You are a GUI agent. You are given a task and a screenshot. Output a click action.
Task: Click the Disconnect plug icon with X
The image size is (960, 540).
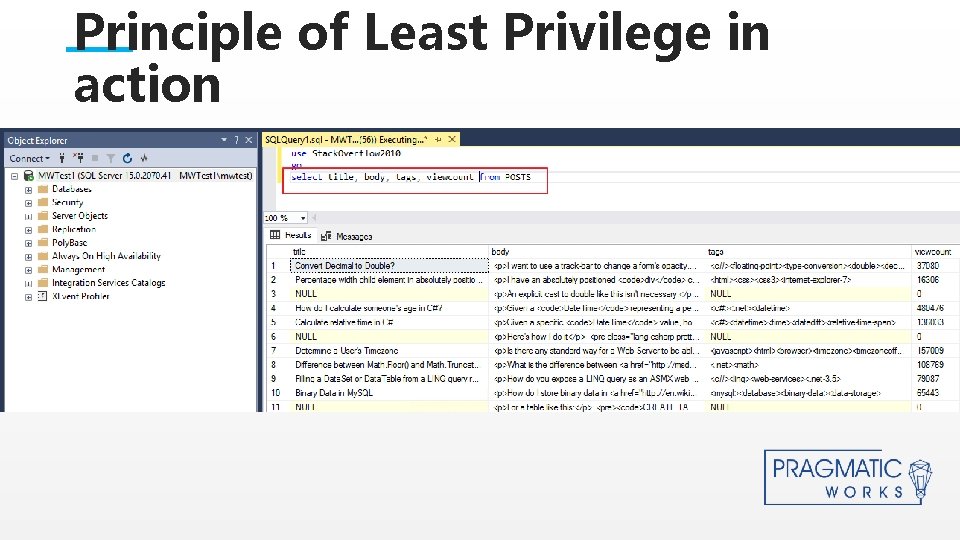click(78, 158)
